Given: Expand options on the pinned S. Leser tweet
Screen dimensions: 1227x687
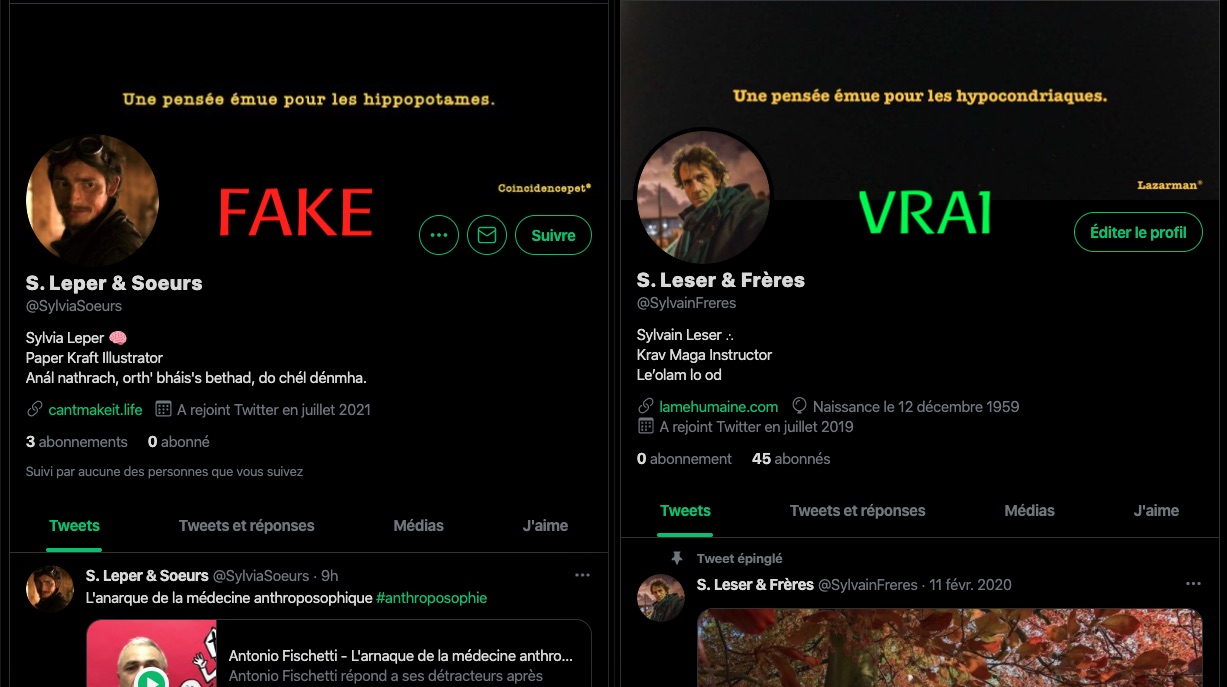Looking at the screenshot, I should pyautogui.click(x=1193, y=584).
